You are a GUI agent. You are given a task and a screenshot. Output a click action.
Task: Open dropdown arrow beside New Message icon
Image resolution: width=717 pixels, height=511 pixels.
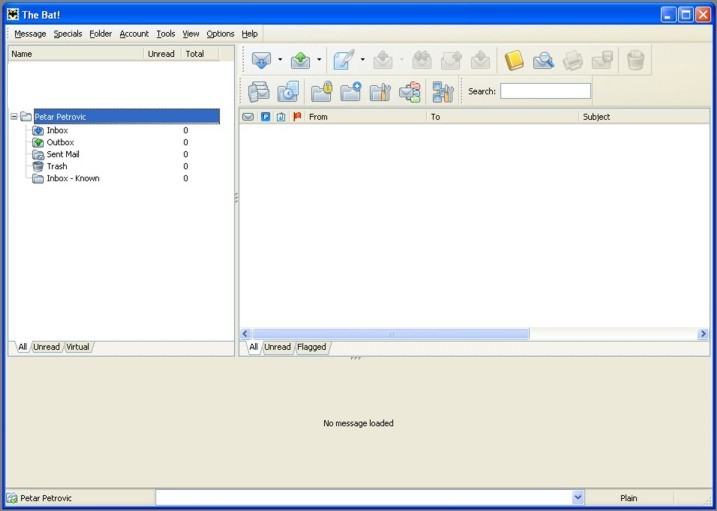pos(363,59)
